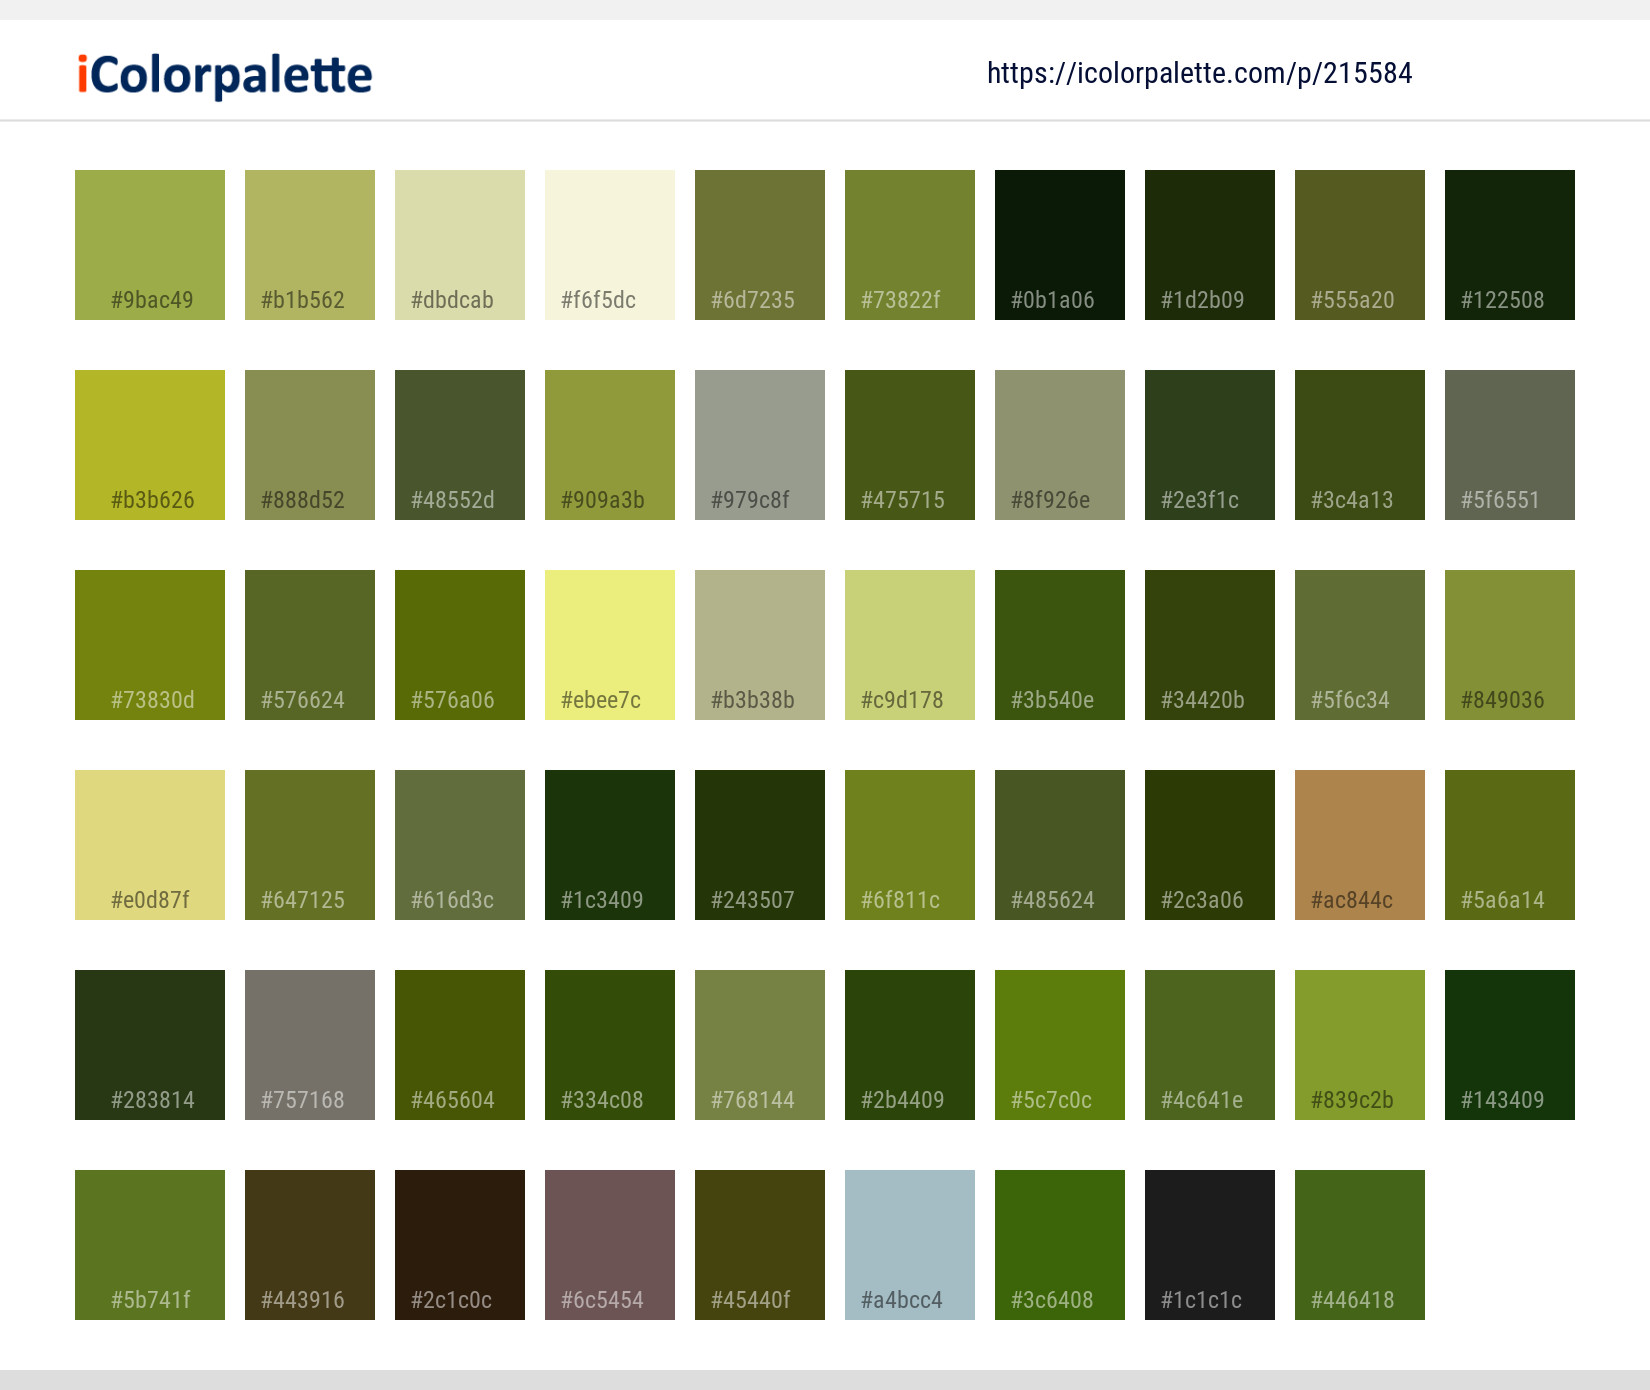Select the #849036 swatch

[1510, 645]
